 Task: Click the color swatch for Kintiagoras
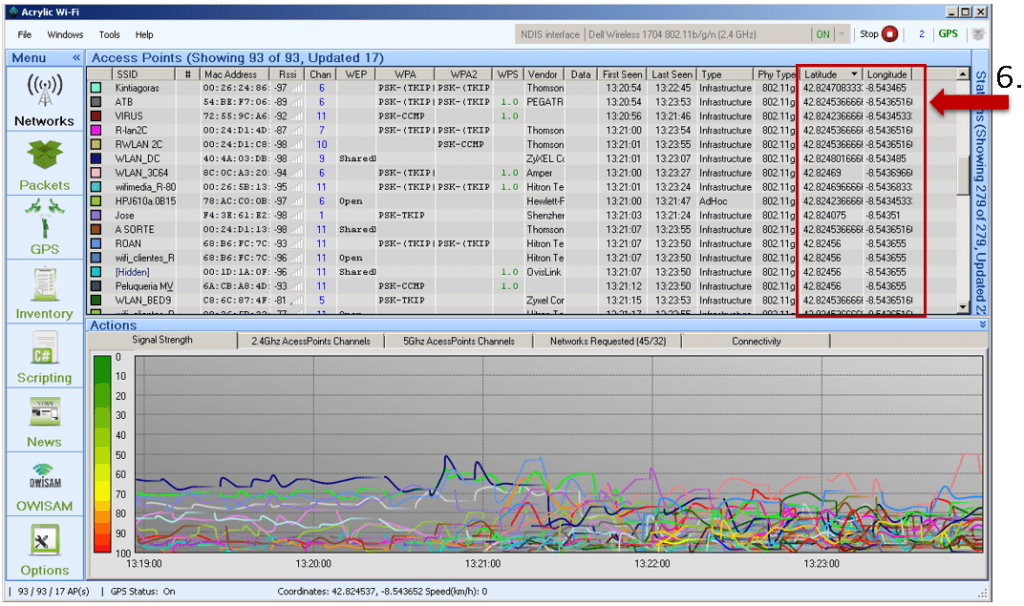96,88
